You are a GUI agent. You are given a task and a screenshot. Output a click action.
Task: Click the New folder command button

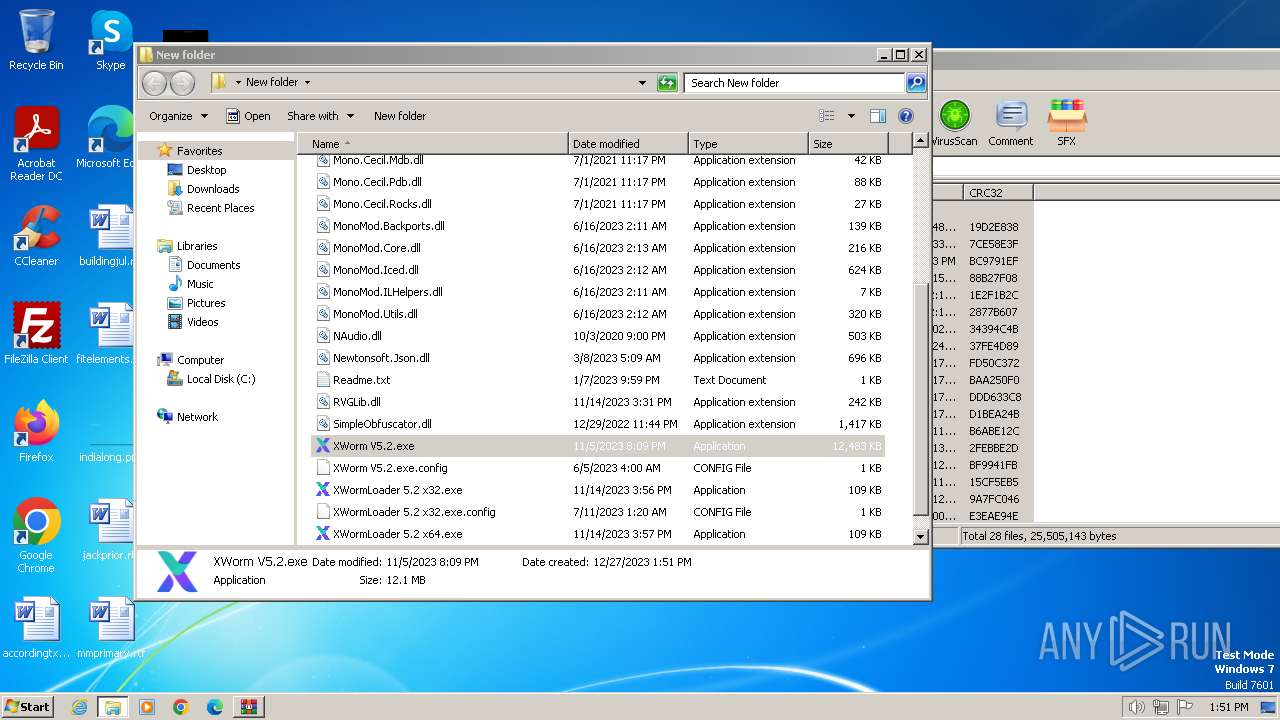pyautogui.click(x=400, y=116)
